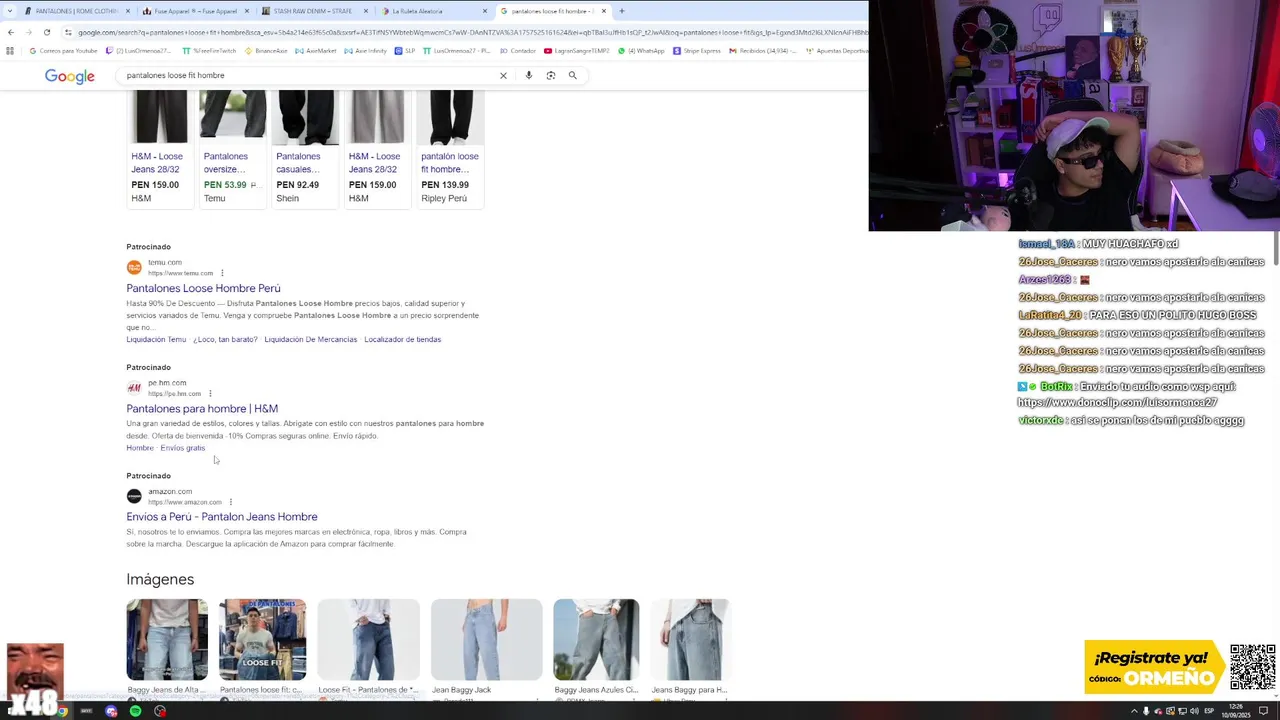Viewport: 1280px width, 720px height.
Task: Open the WhatsApp bookmark
Action: coord(641,51)
